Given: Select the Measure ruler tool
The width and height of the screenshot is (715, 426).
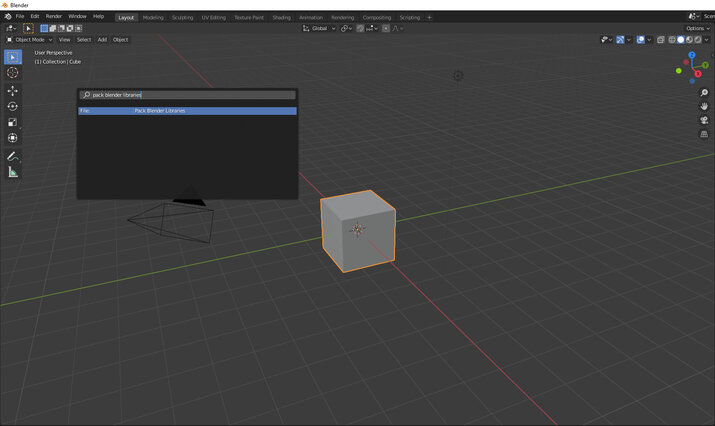Looking at the screenshot, I should tap(13, 172).
